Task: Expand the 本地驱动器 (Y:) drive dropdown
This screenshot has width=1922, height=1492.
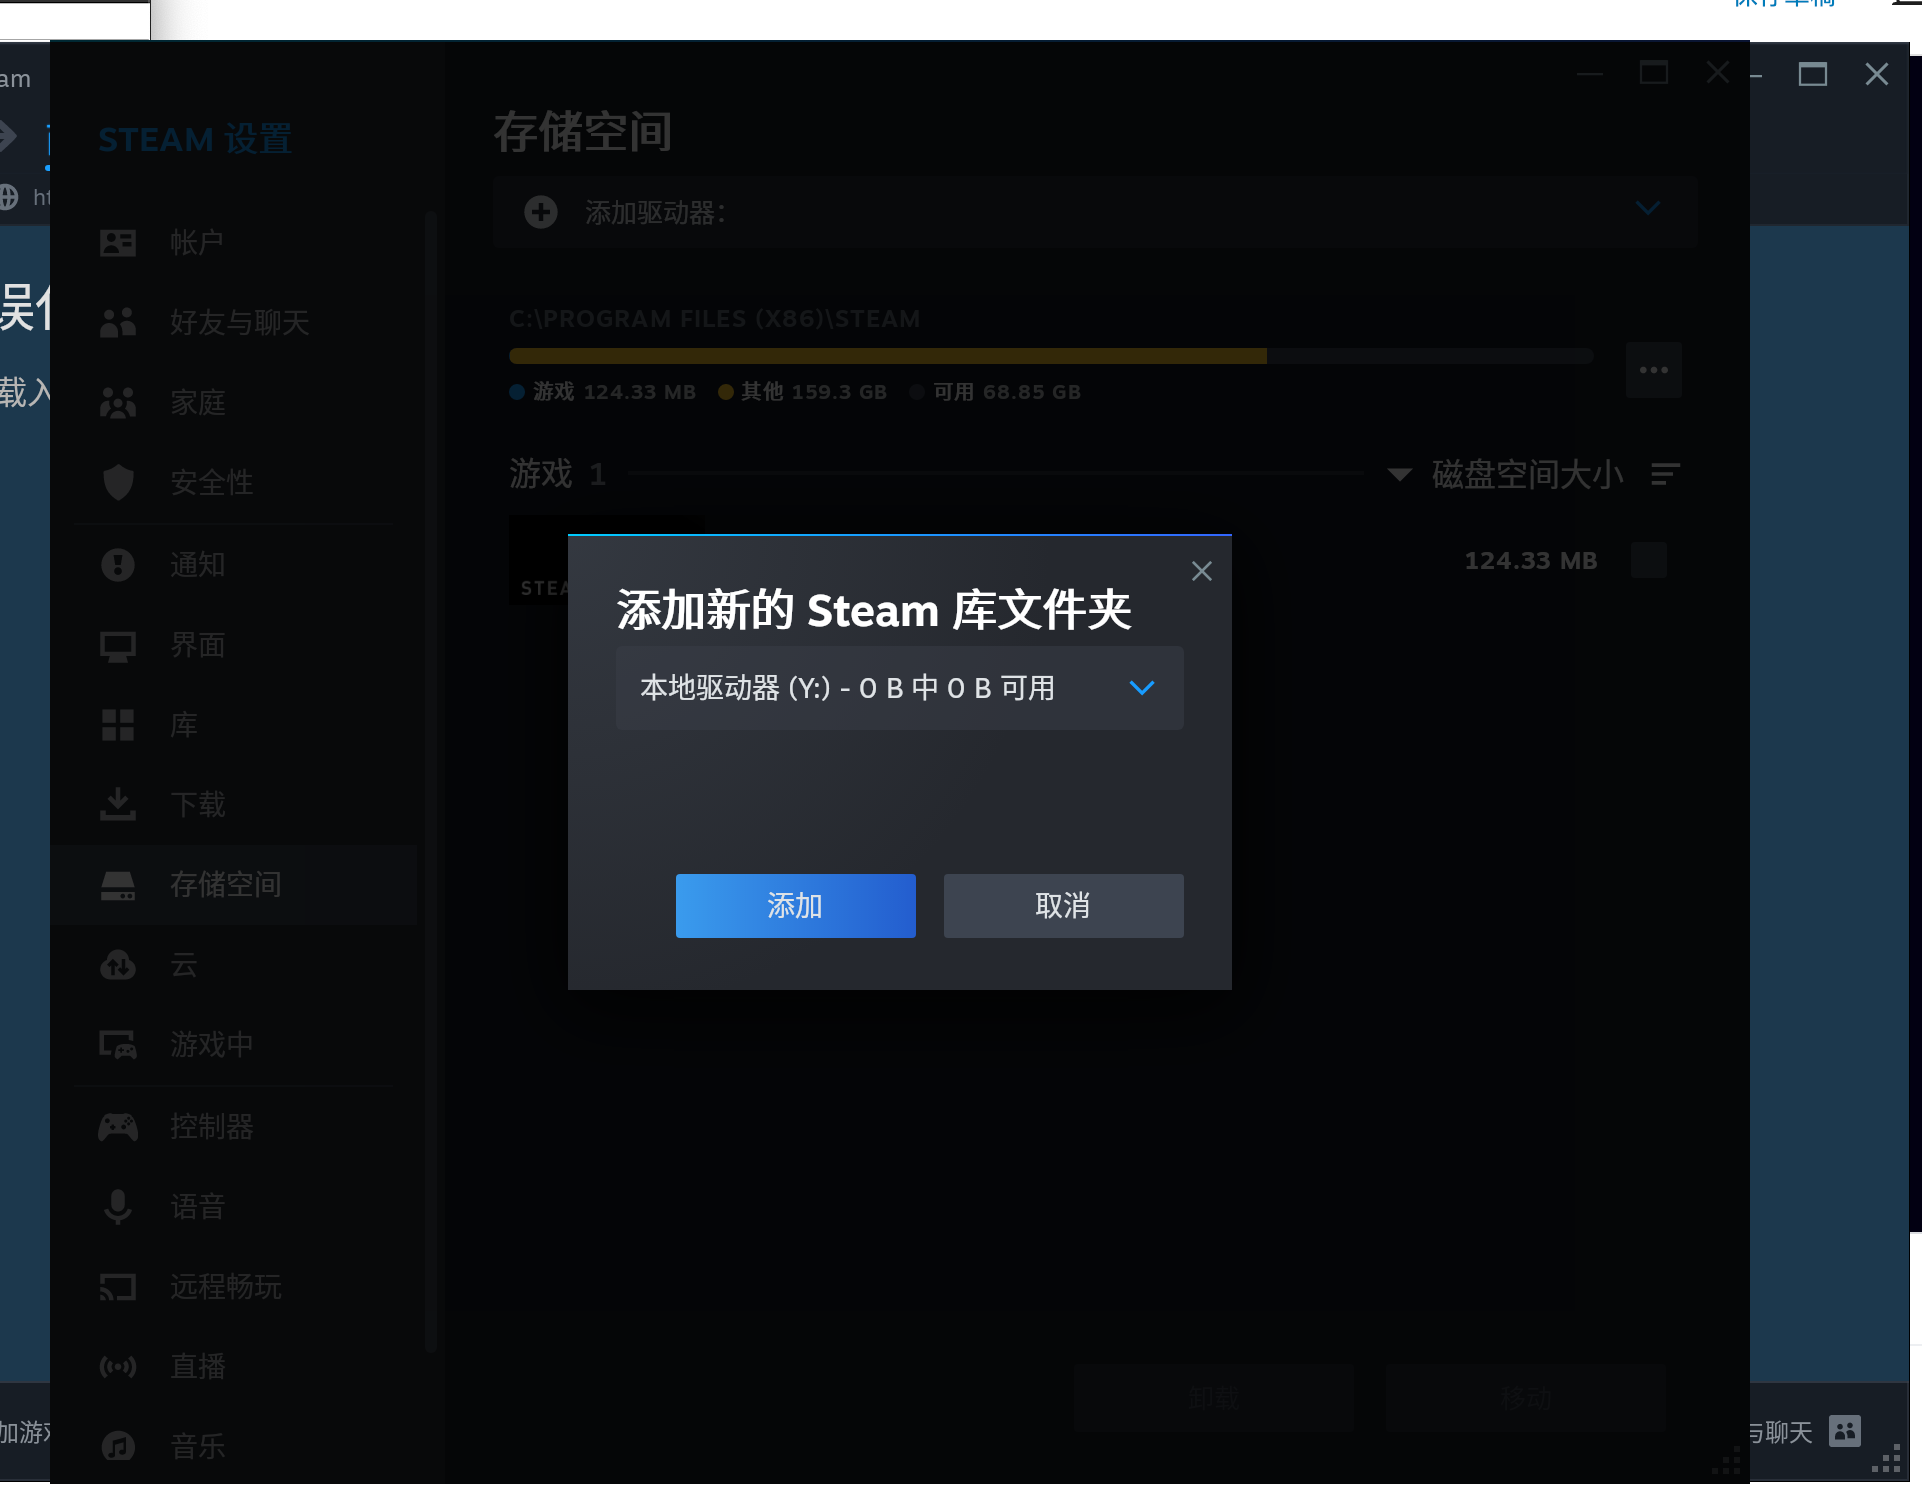Action: (899, 688)
